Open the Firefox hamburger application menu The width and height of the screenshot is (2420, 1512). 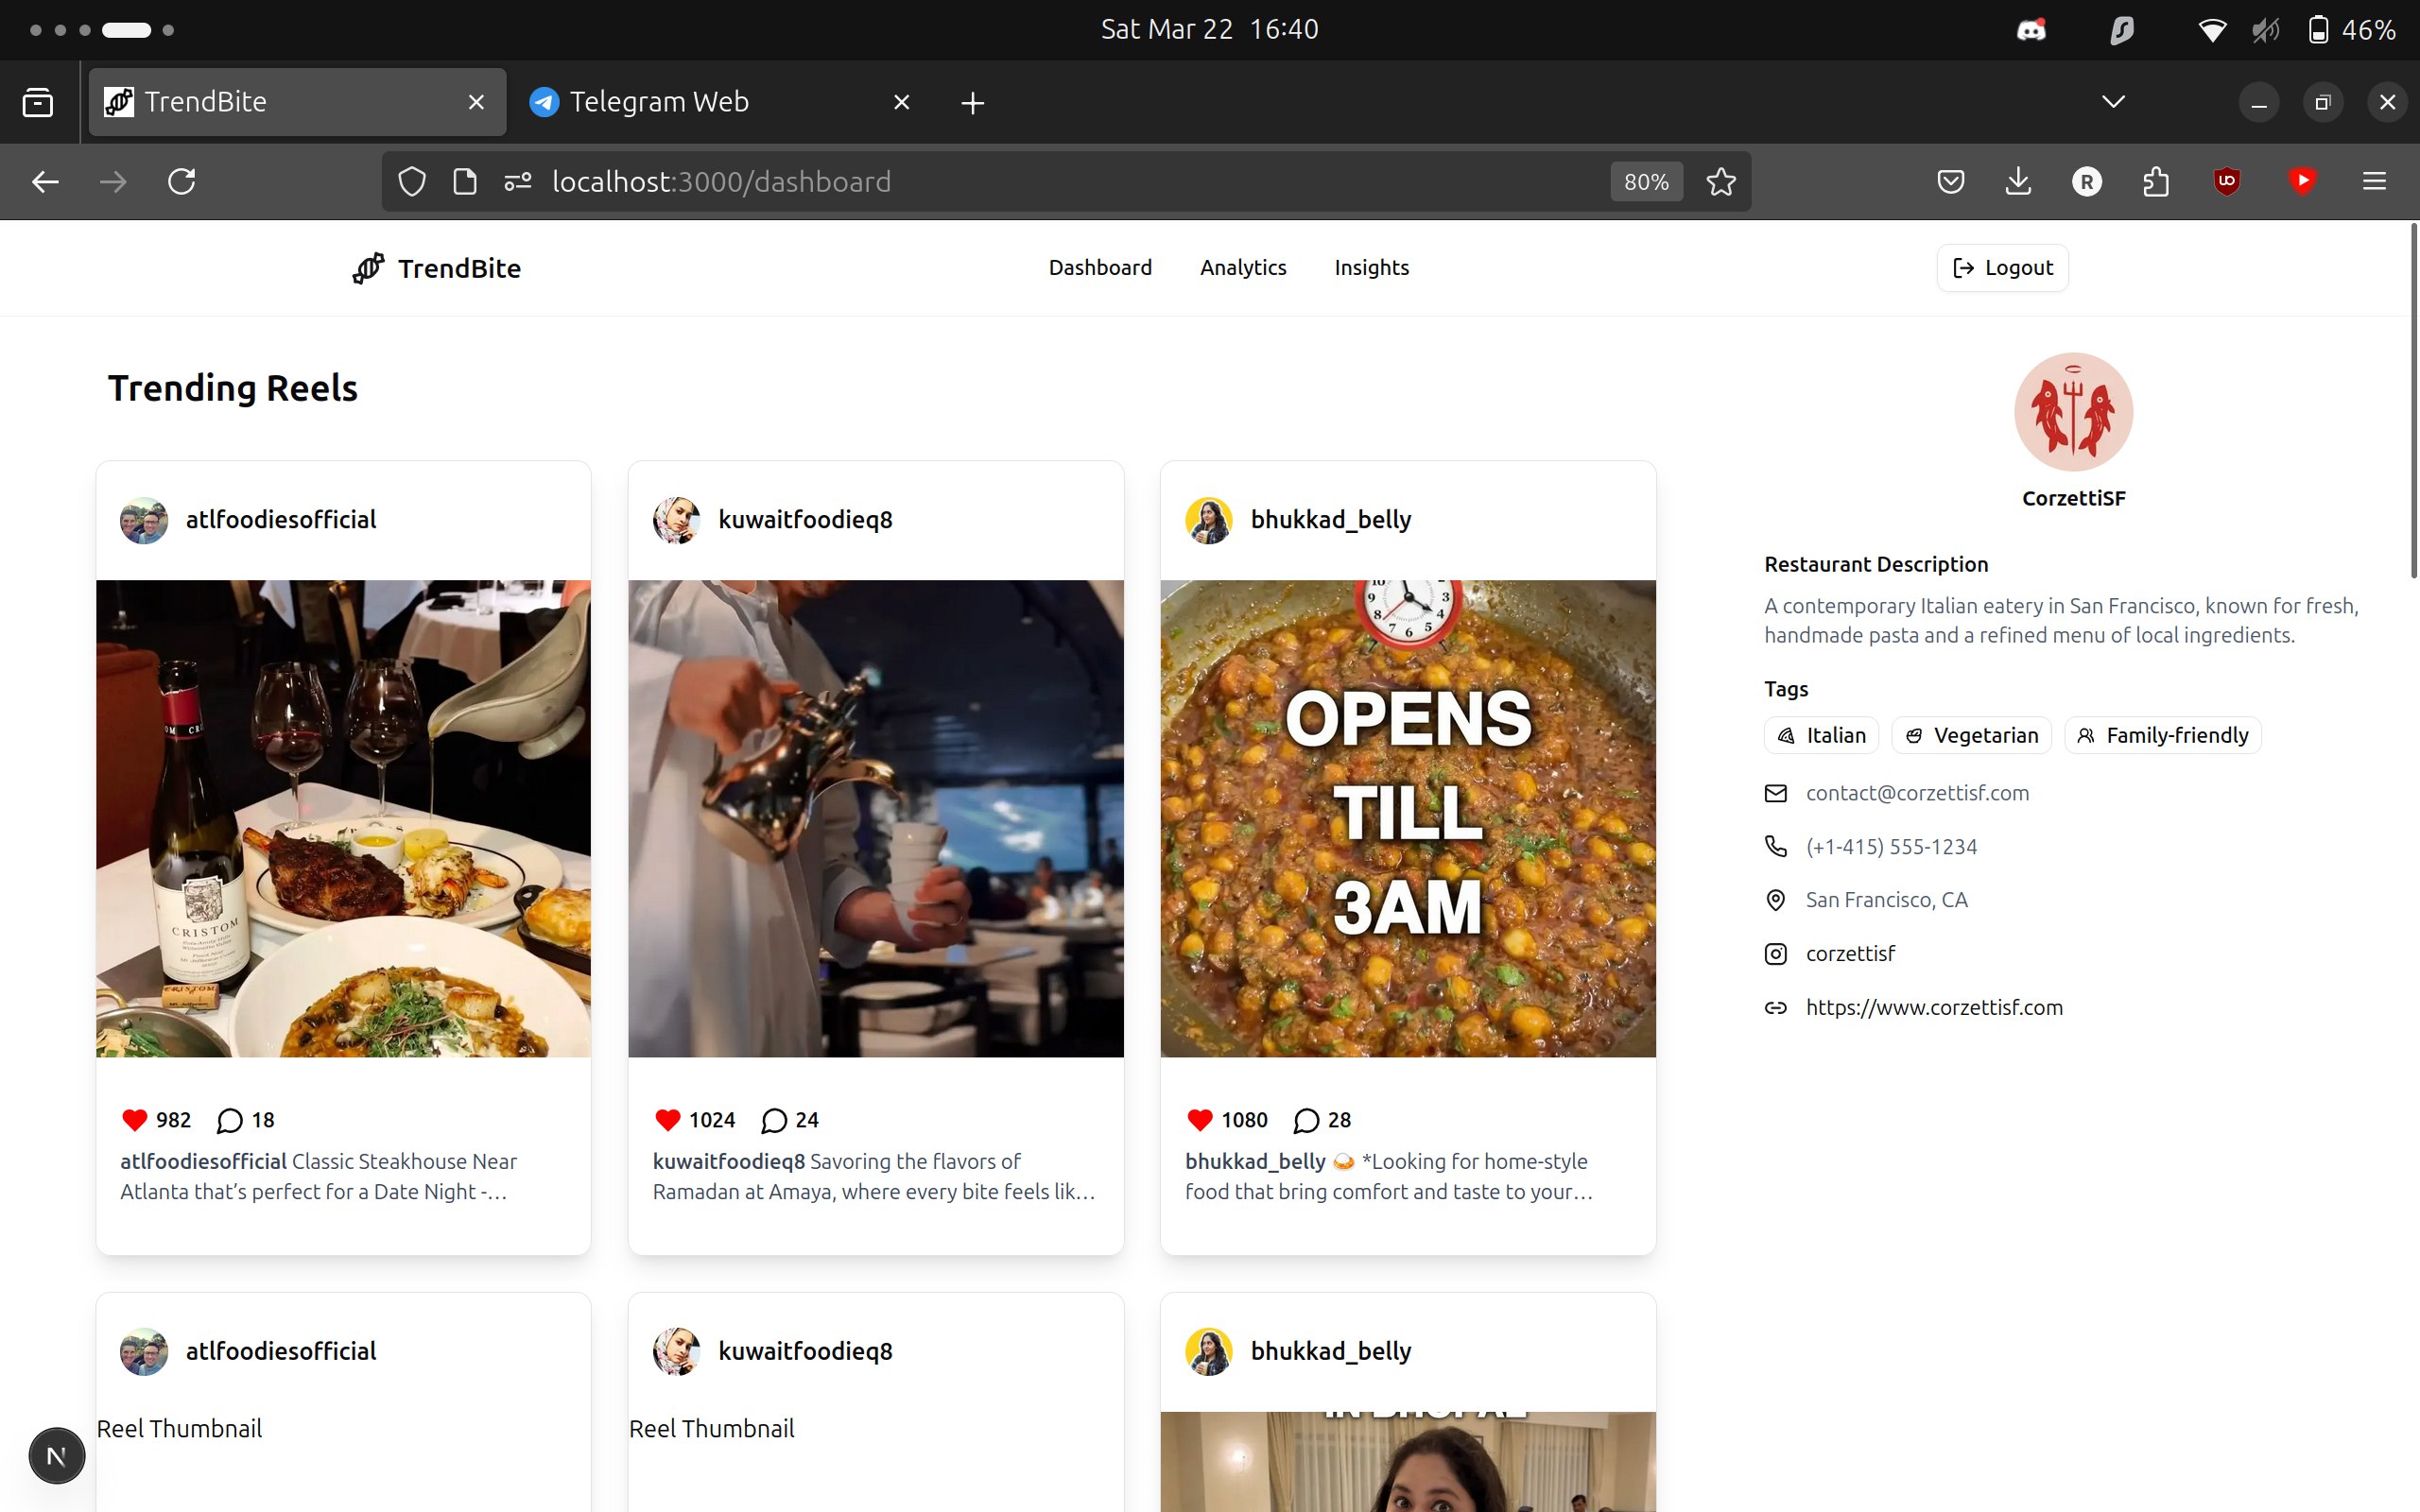[x=2374, y=182]
